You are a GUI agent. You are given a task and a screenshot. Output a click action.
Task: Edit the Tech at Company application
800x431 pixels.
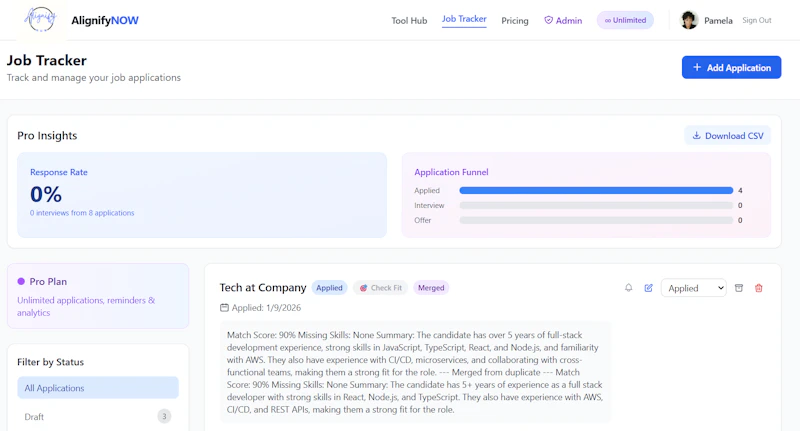click(648, 288)
